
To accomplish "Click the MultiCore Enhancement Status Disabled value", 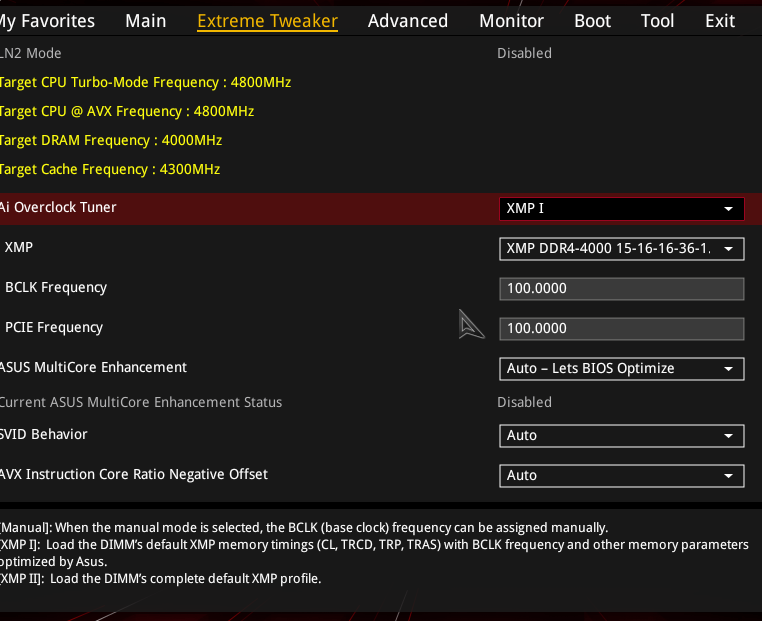I will [524, 402].
